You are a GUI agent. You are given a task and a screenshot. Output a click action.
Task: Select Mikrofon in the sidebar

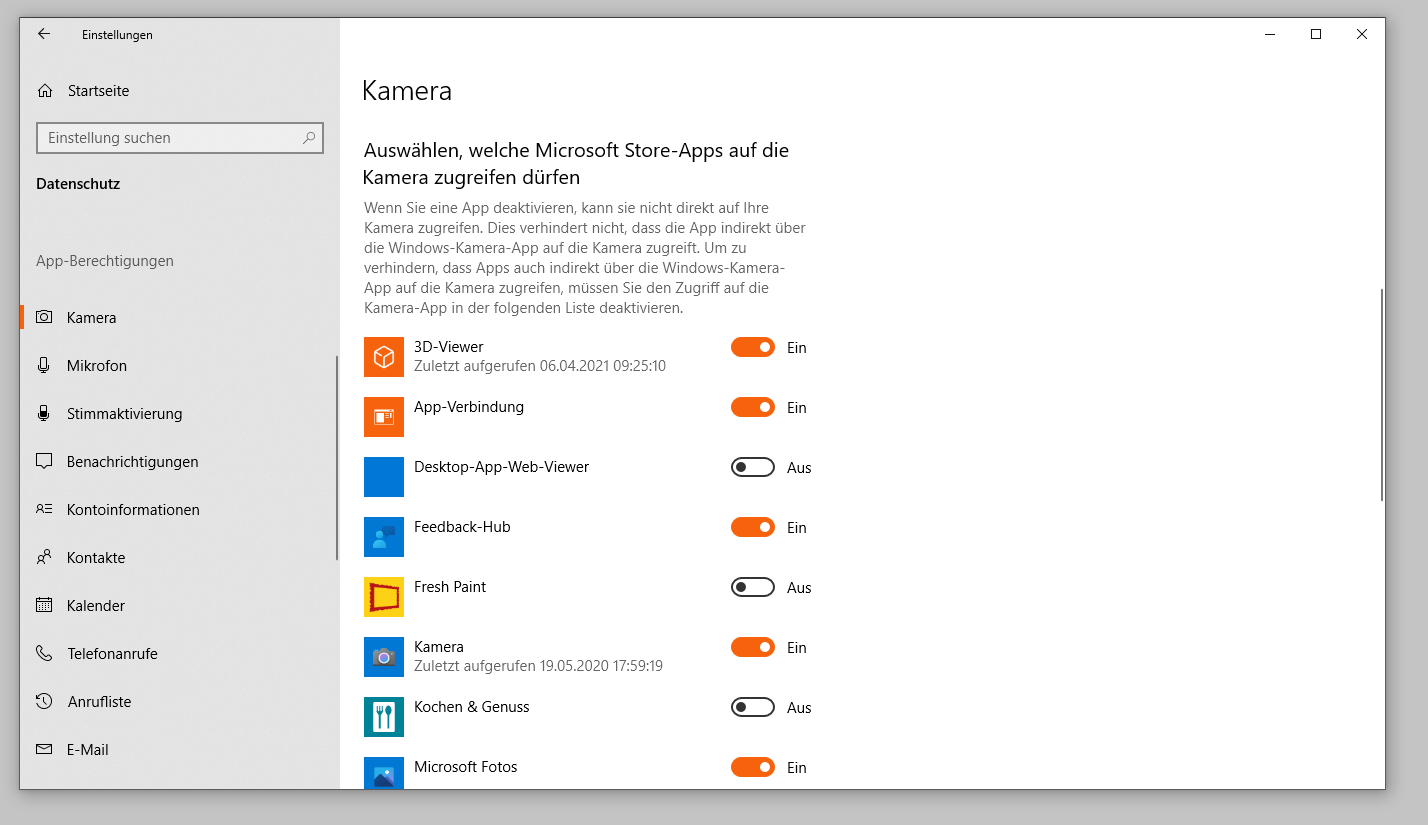[x=97, y=366]
